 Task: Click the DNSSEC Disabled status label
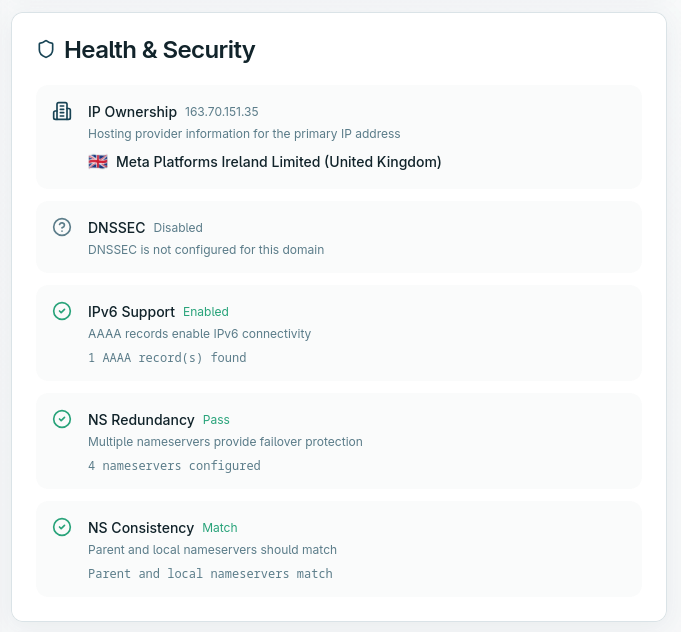pyautogui.click(x=178, y=228)
